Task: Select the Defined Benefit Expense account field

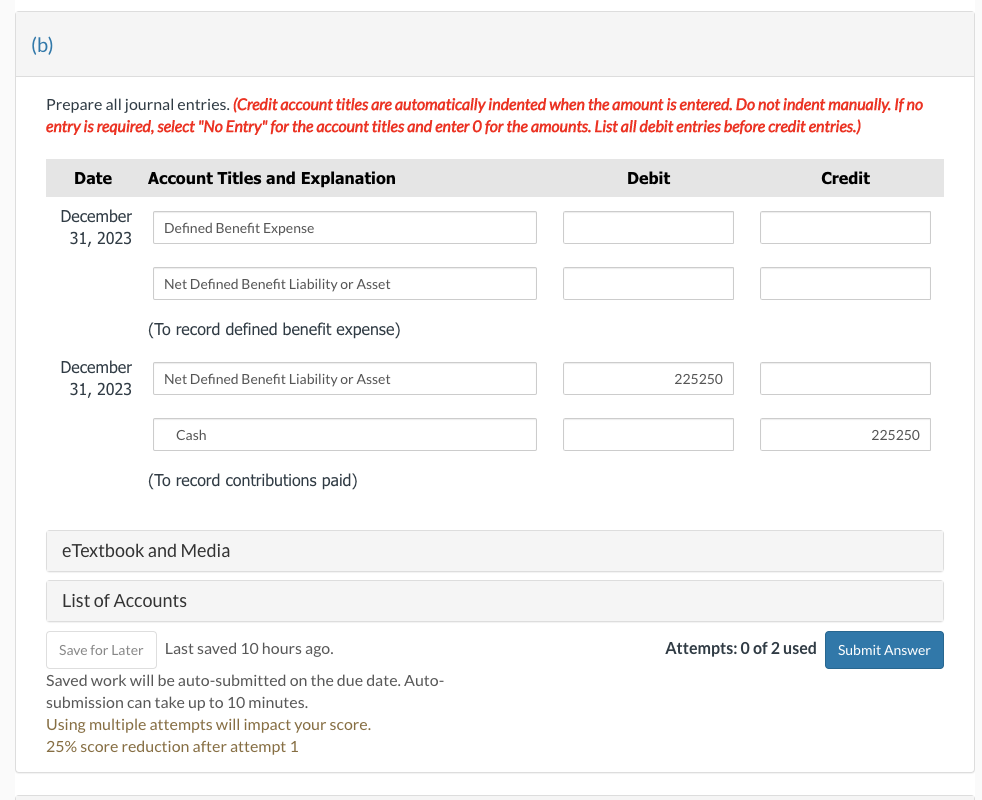Action: click(x=344, y=227)
